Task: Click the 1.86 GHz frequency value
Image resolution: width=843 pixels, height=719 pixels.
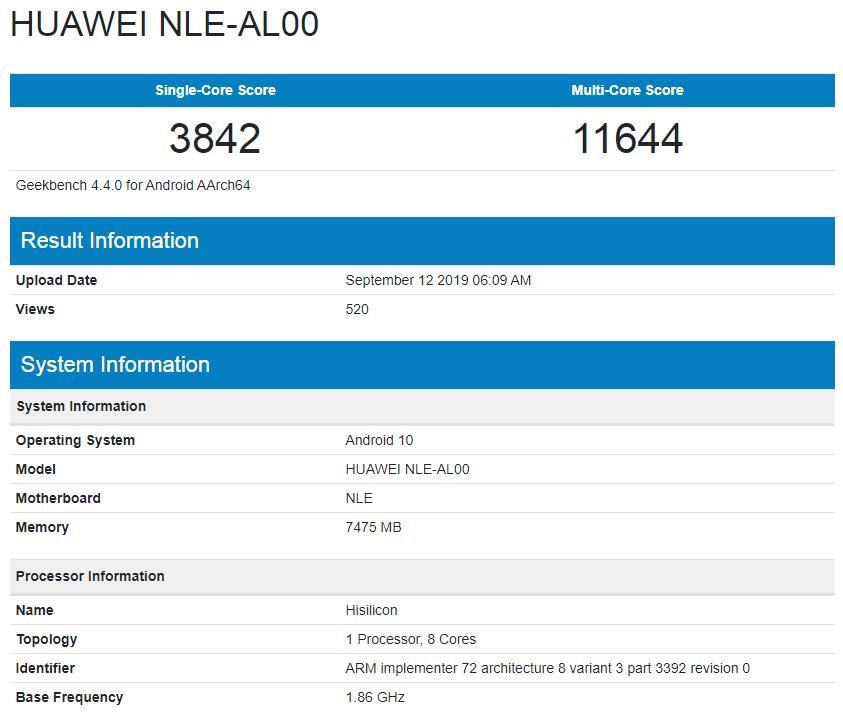Action: coord(375,697)
